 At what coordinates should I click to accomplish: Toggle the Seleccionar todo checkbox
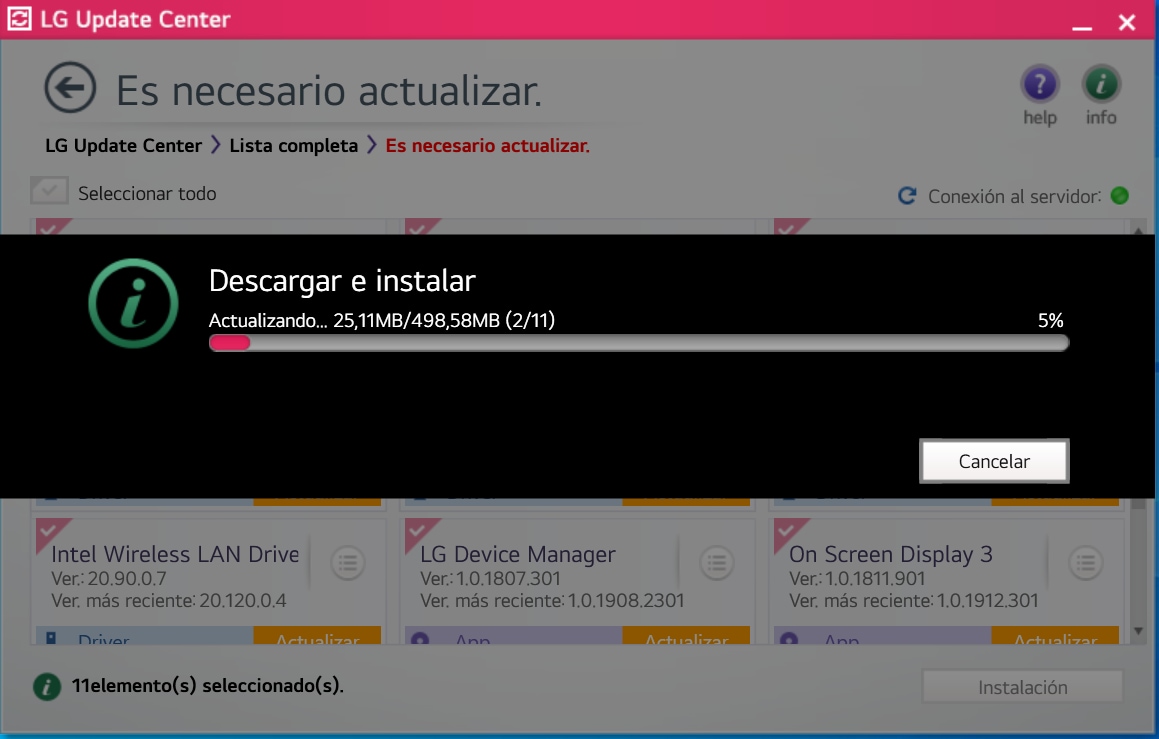click(x=49, y=191)
